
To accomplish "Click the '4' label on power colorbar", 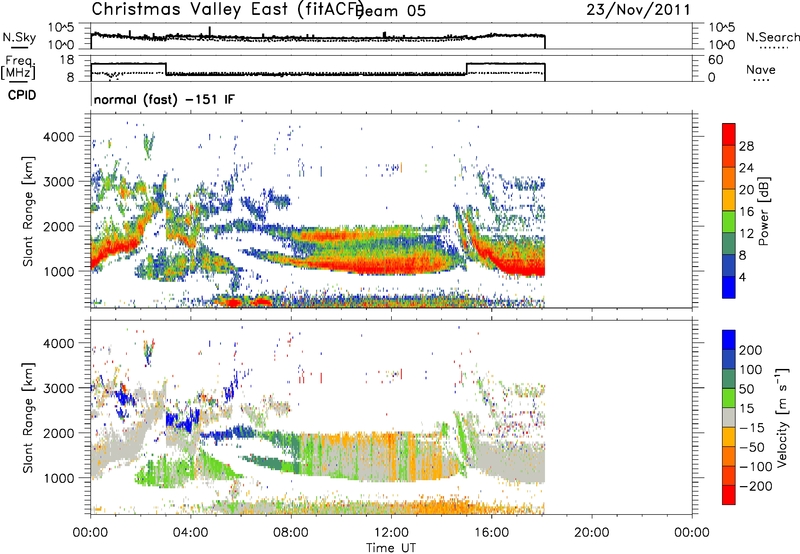I will tap(742, 277).
